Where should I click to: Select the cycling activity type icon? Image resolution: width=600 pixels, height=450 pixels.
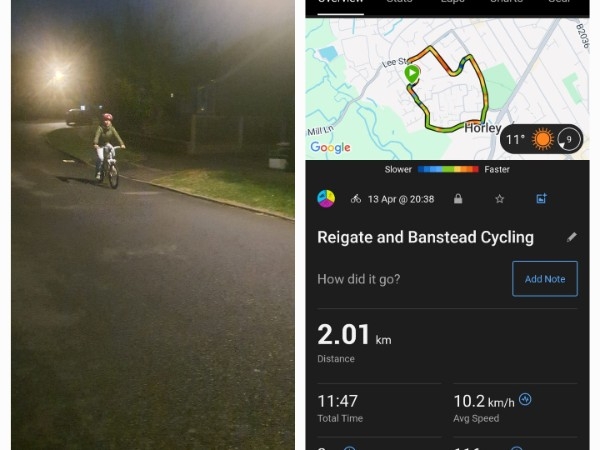tap(355, 199)
